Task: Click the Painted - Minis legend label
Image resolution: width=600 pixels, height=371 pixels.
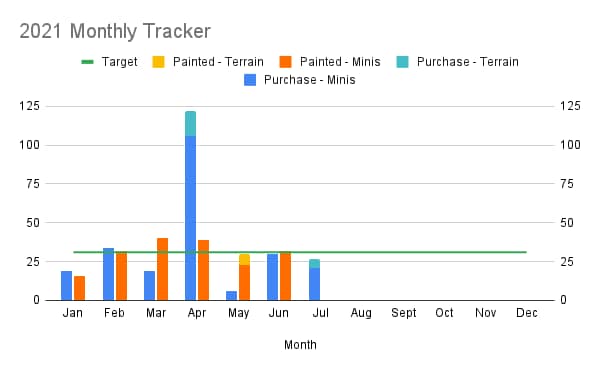Action: click(x=340, y=62)
